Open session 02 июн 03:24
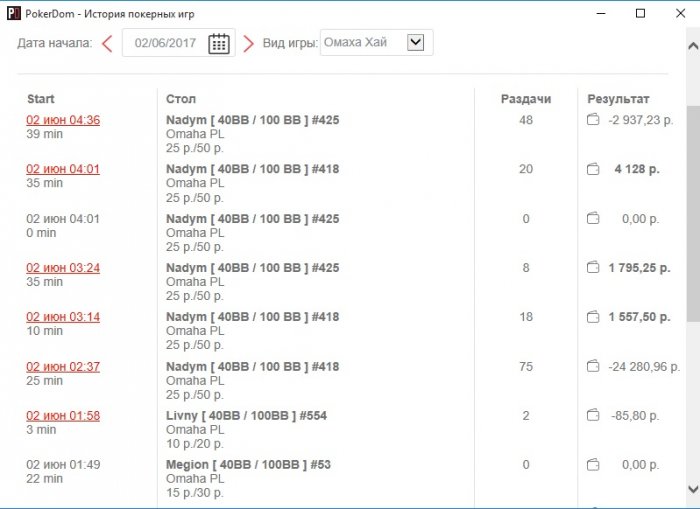Screen dimensions: 700x509 [x=63, y=268]
